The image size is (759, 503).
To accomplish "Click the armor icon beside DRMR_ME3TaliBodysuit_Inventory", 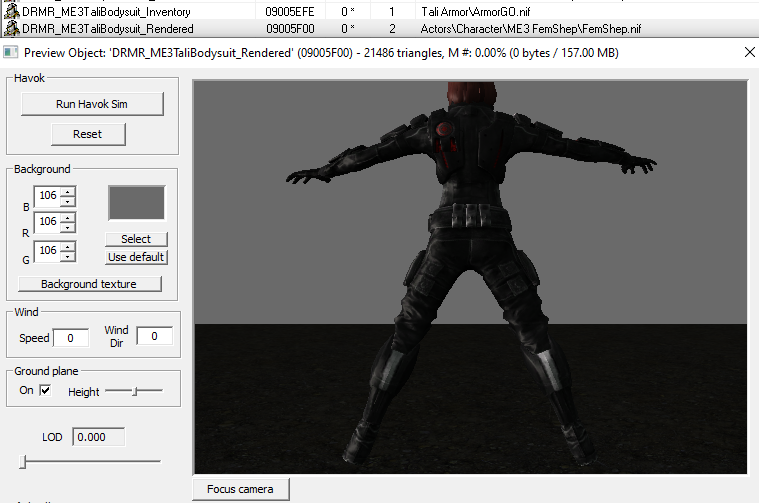I will 11,11.
